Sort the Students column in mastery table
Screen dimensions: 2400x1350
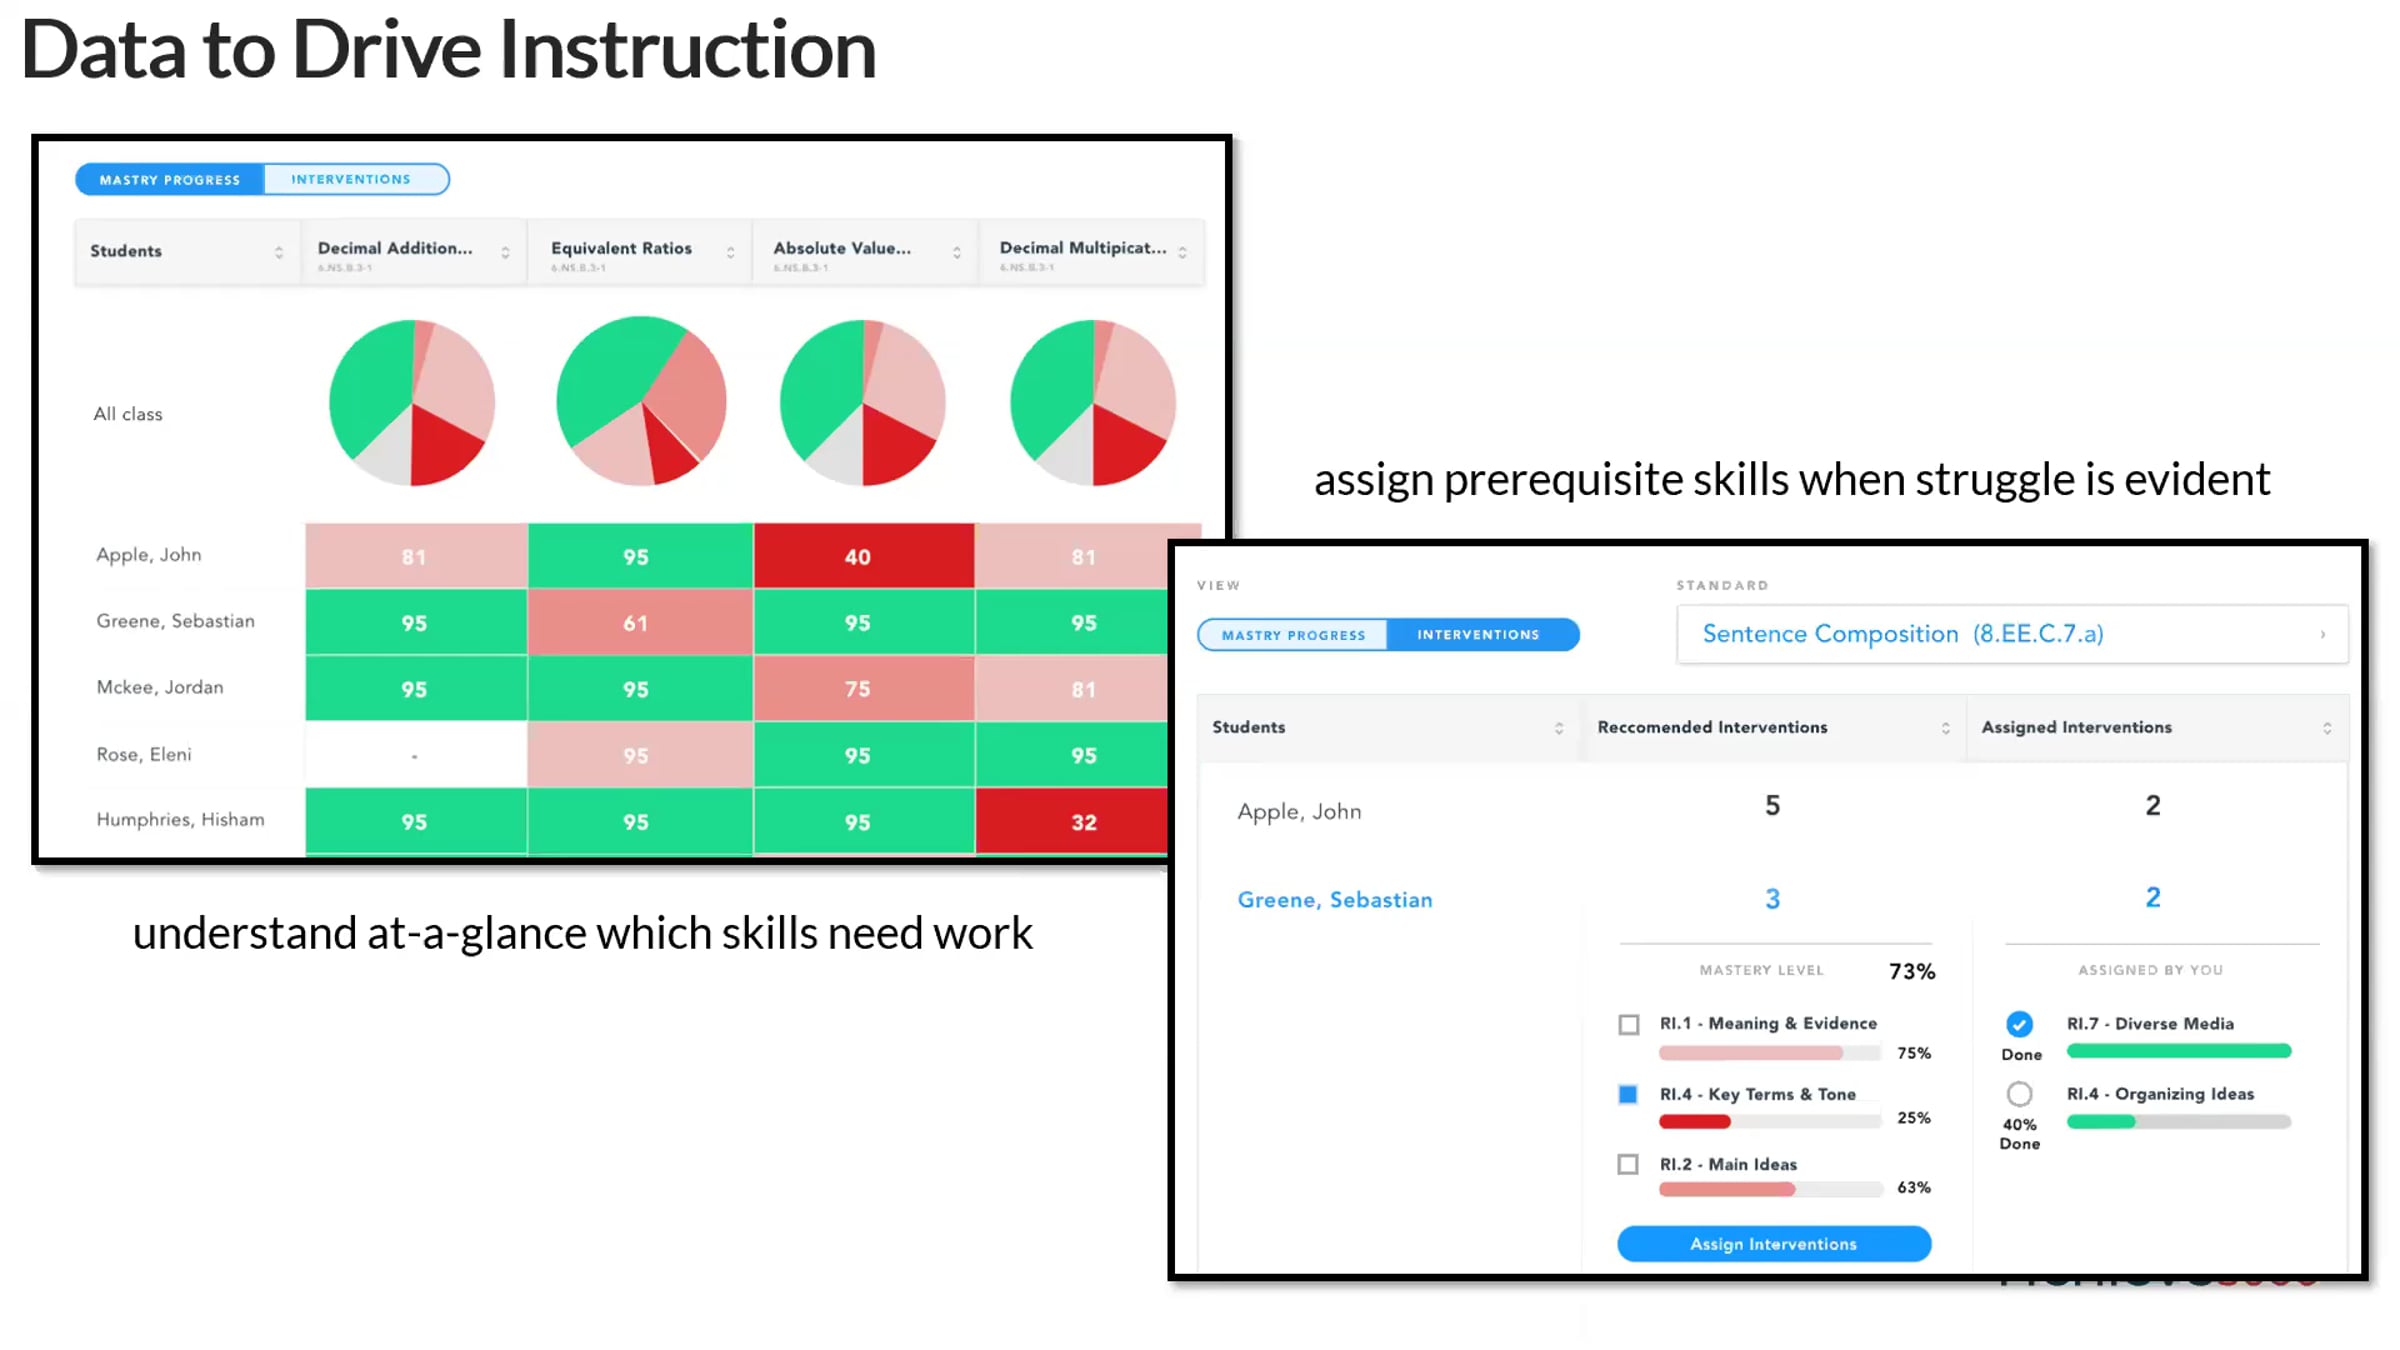pyautogui.click(x=279, y=253)
